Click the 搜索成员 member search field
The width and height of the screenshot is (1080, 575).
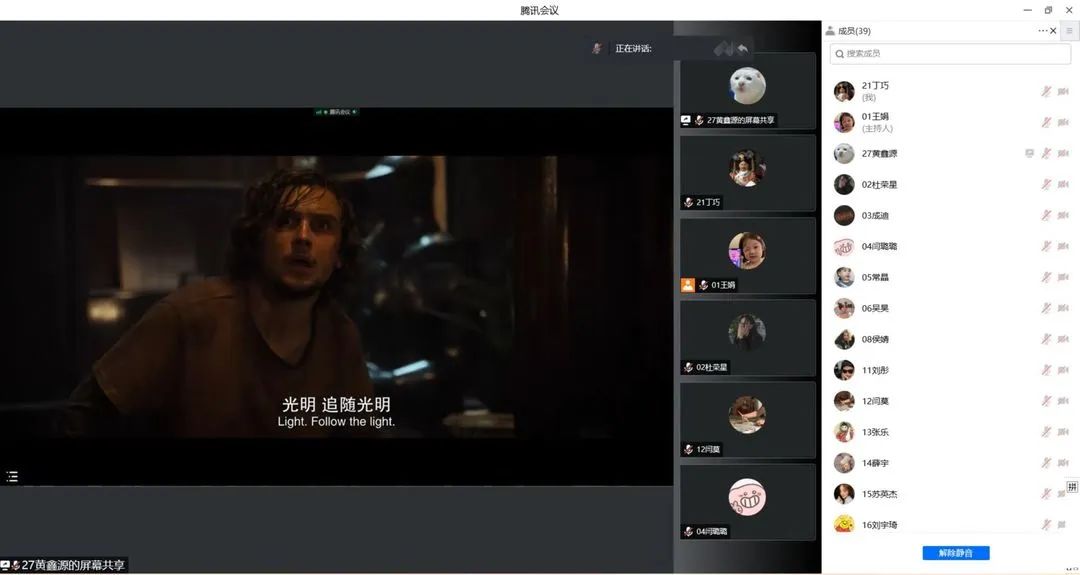coord(950,54)
